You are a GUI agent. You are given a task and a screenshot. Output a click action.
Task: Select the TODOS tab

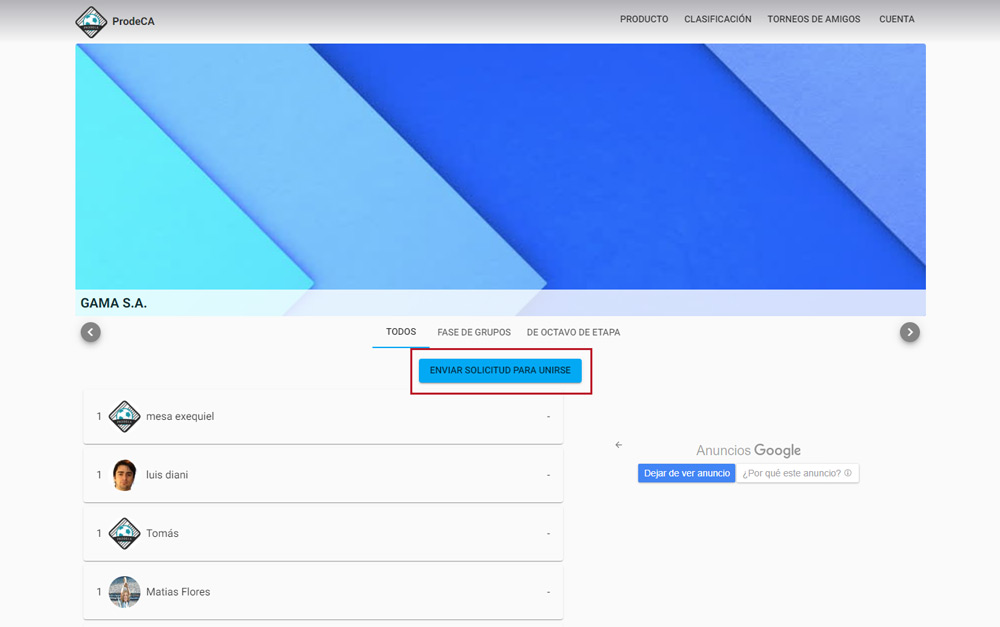click(401, 332)
